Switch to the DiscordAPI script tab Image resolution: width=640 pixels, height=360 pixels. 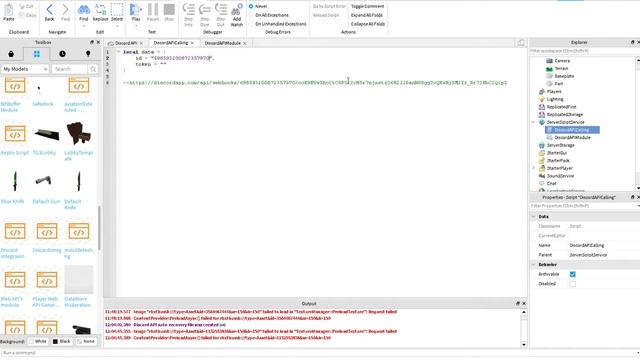tap(125, 43)
